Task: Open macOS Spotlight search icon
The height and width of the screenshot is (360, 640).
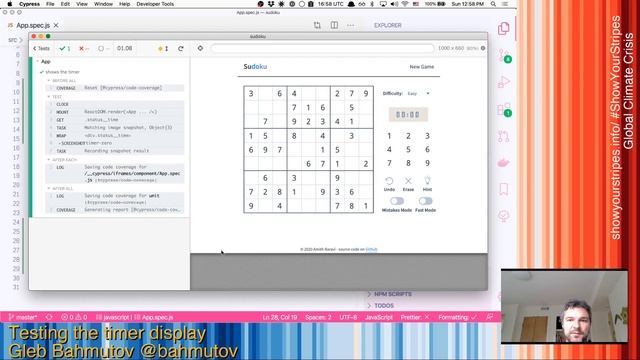Action: click(x=493, y=4)
